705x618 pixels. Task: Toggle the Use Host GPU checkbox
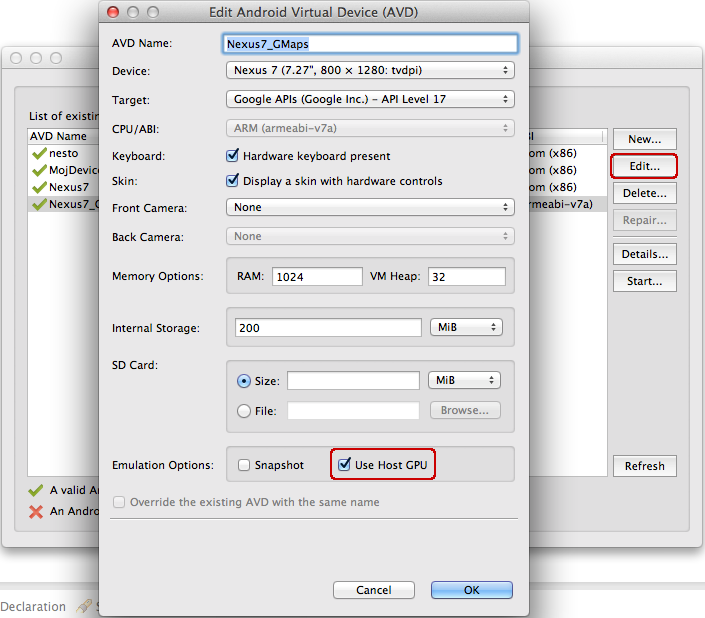pyautogui.click(x=344, y=464)
